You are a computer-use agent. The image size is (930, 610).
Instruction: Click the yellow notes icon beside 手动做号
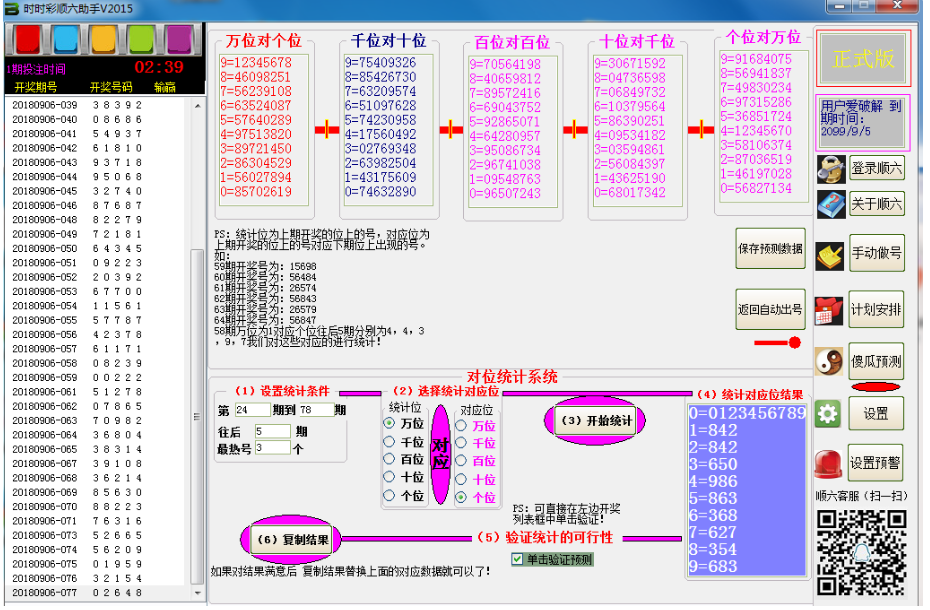click(830, 255)
